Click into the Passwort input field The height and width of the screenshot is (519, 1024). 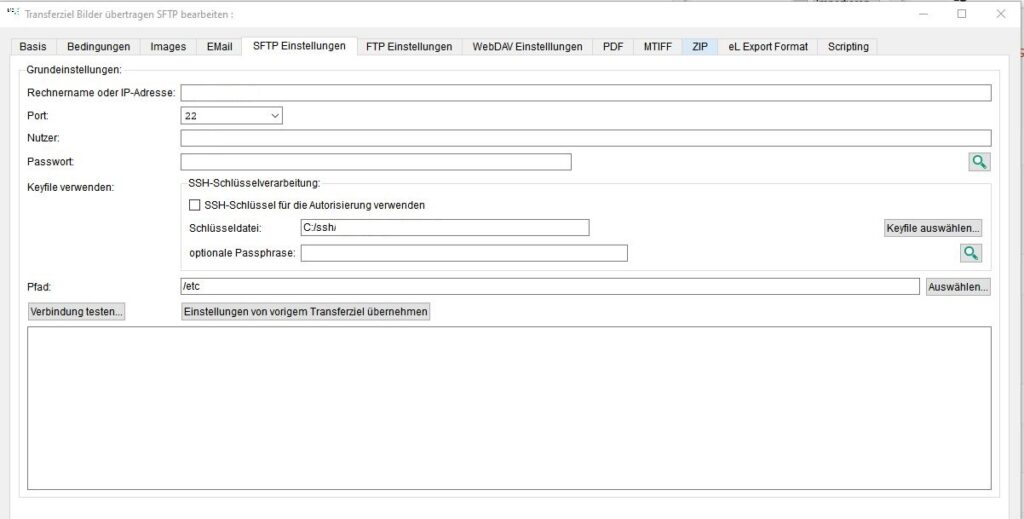click(376, 162)
